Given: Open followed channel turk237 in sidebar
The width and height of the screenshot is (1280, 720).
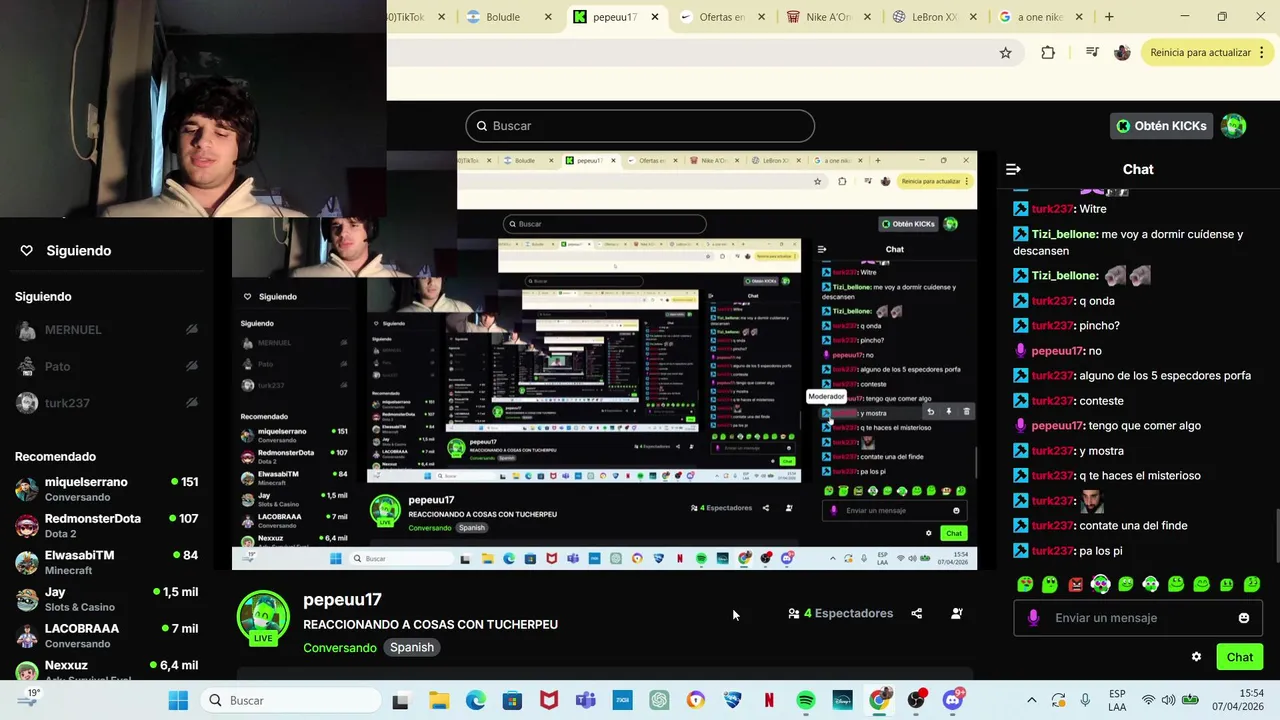Looking at the screenshot, I should (x=106, y=403).
